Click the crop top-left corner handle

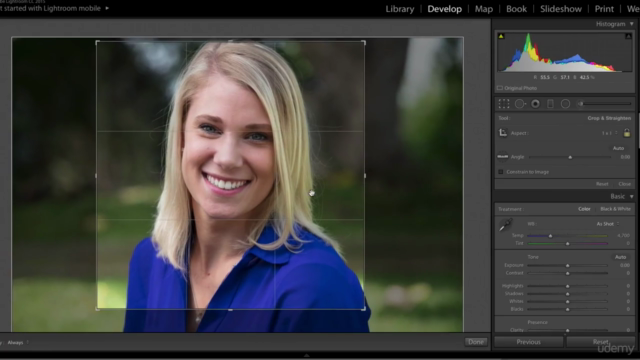(x=97, y=42)
